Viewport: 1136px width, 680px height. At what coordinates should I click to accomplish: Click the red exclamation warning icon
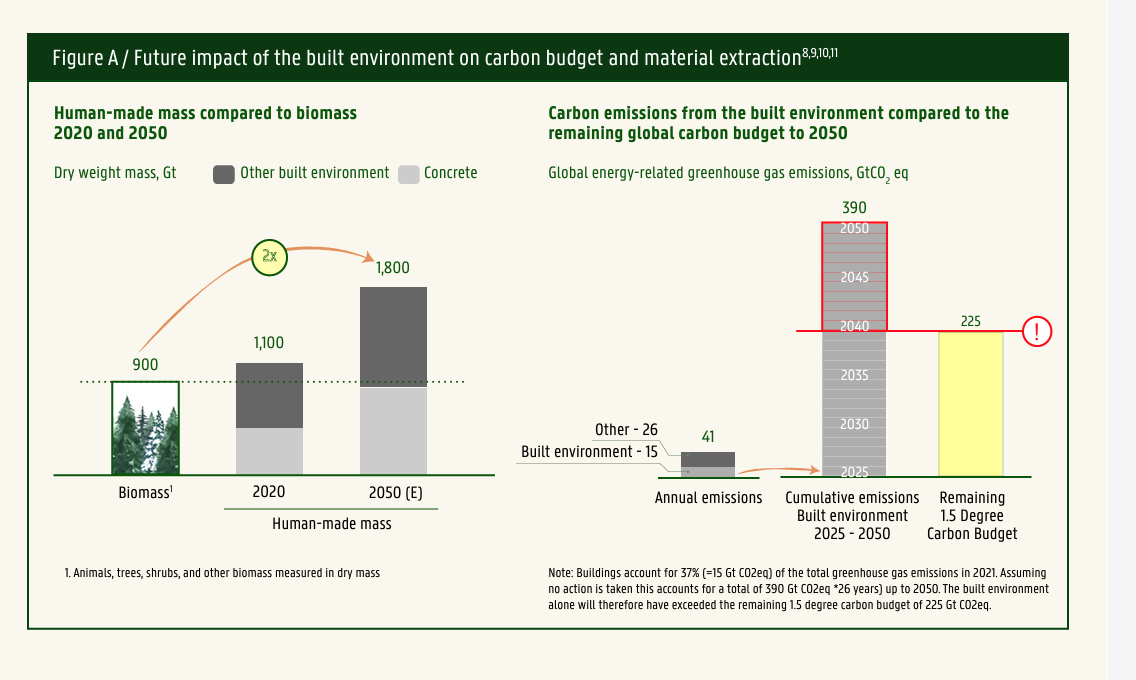(x=1037, y=332)
